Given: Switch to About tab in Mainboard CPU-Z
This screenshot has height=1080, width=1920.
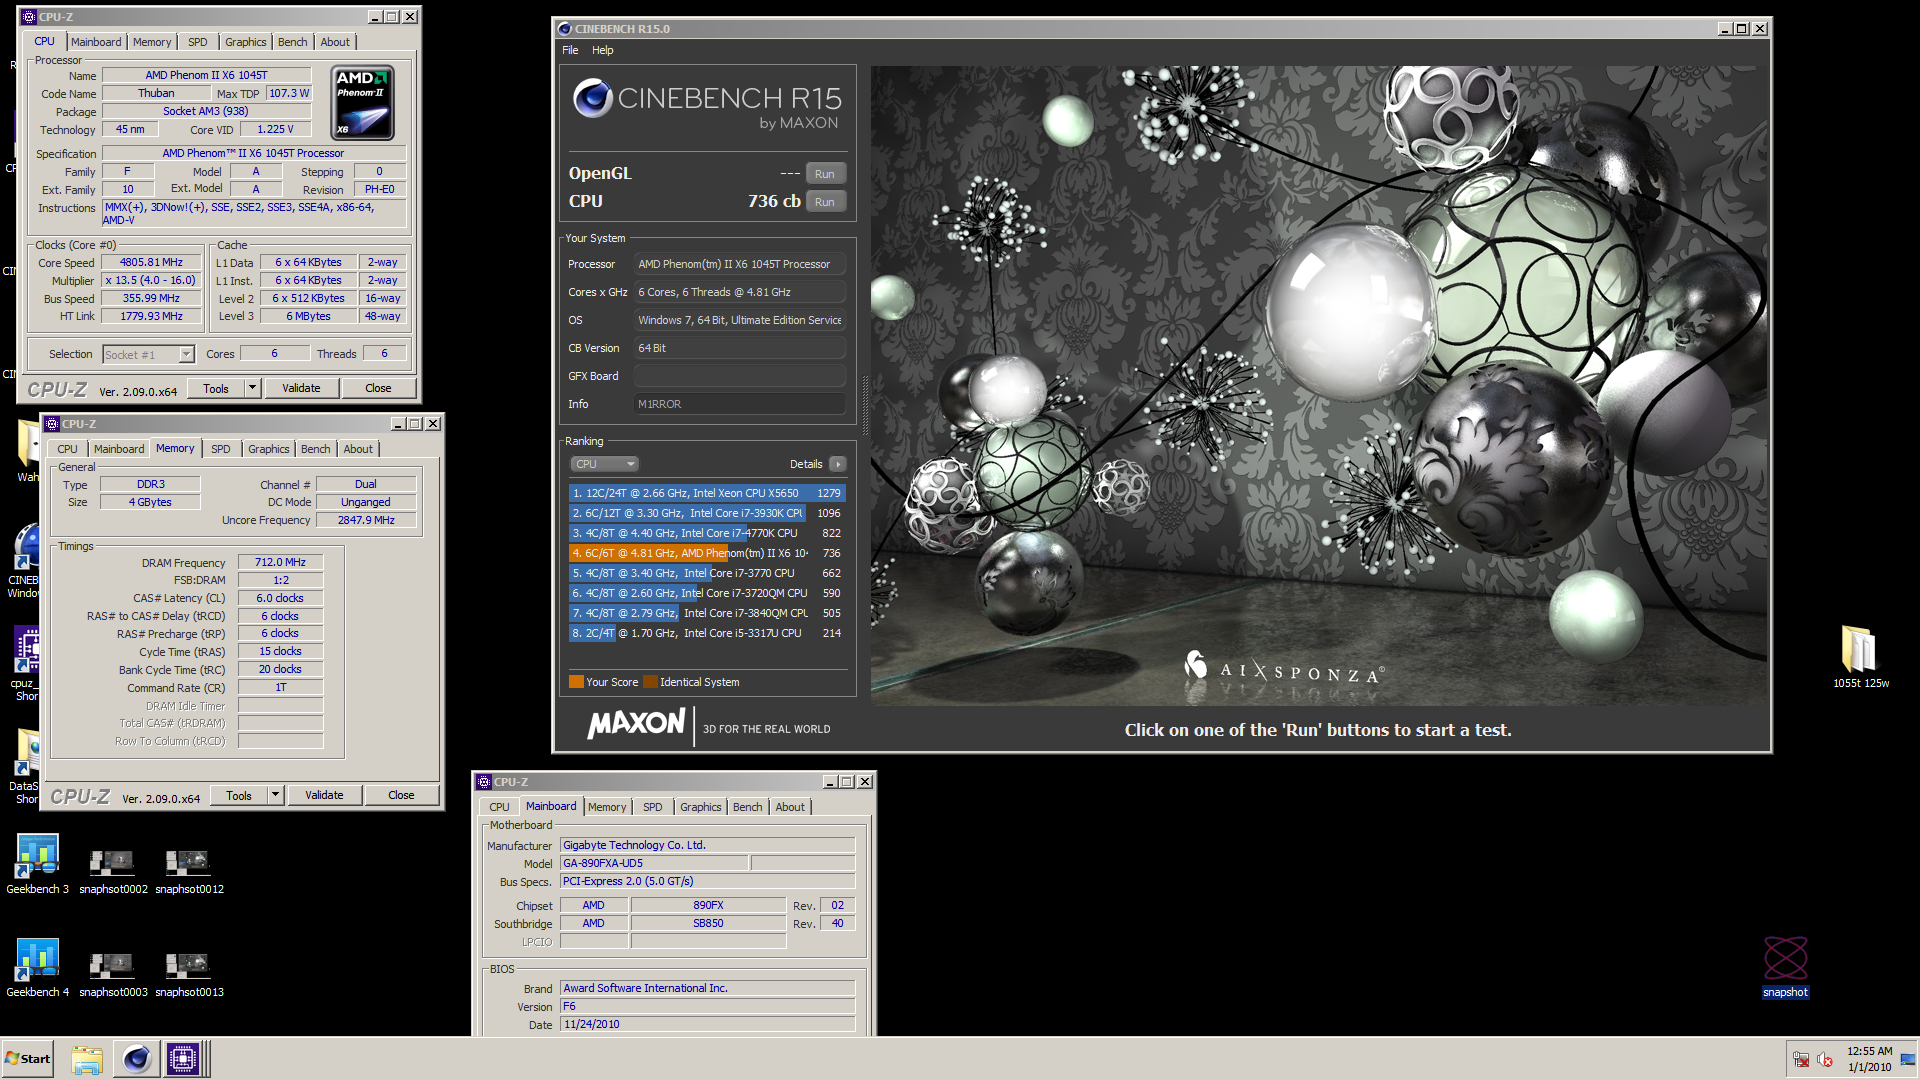Looking at the screenshot, I should click(x=790, y=807).
